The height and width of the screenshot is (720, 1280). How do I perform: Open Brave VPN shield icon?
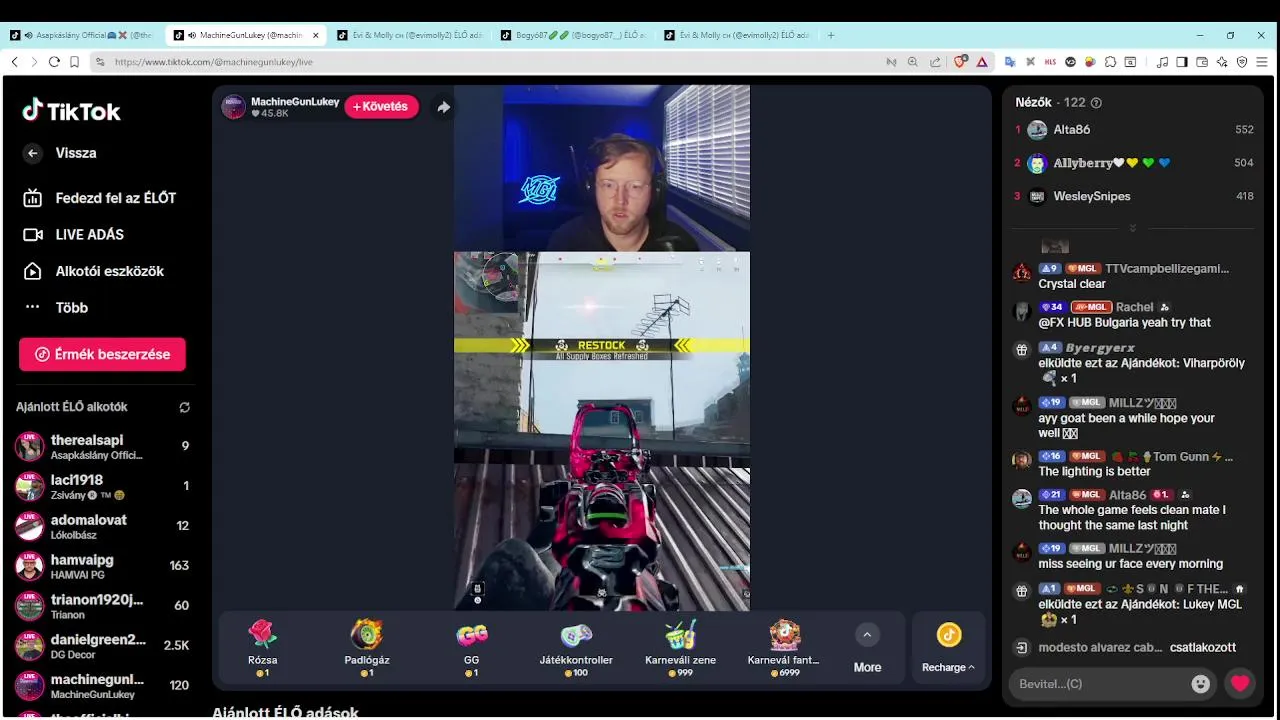[1242, 62]
